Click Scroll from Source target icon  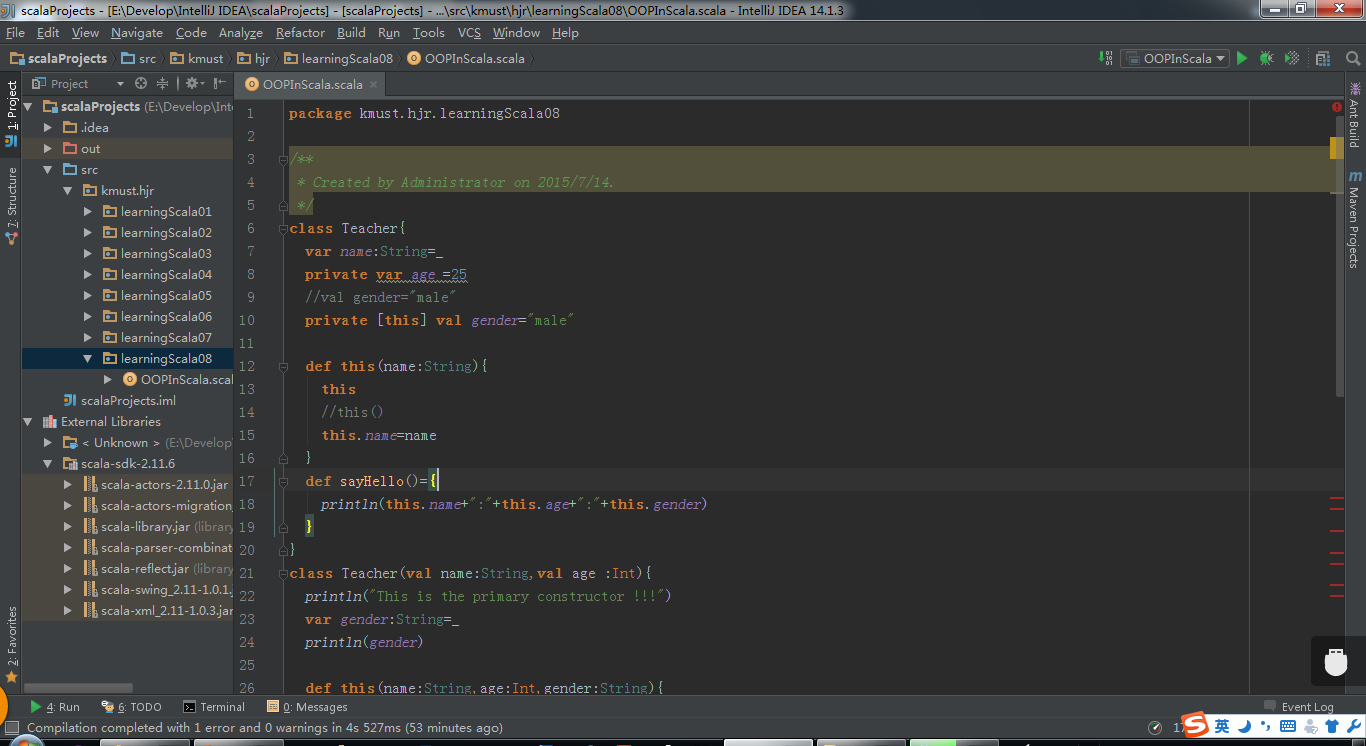(x=141, y=84)
